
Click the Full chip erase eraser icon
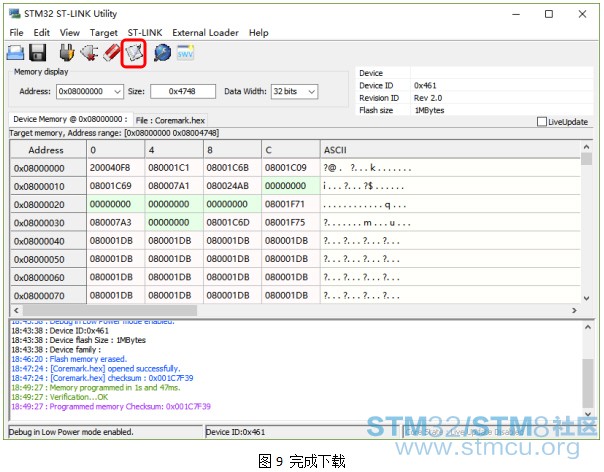(x=112, y=53)
